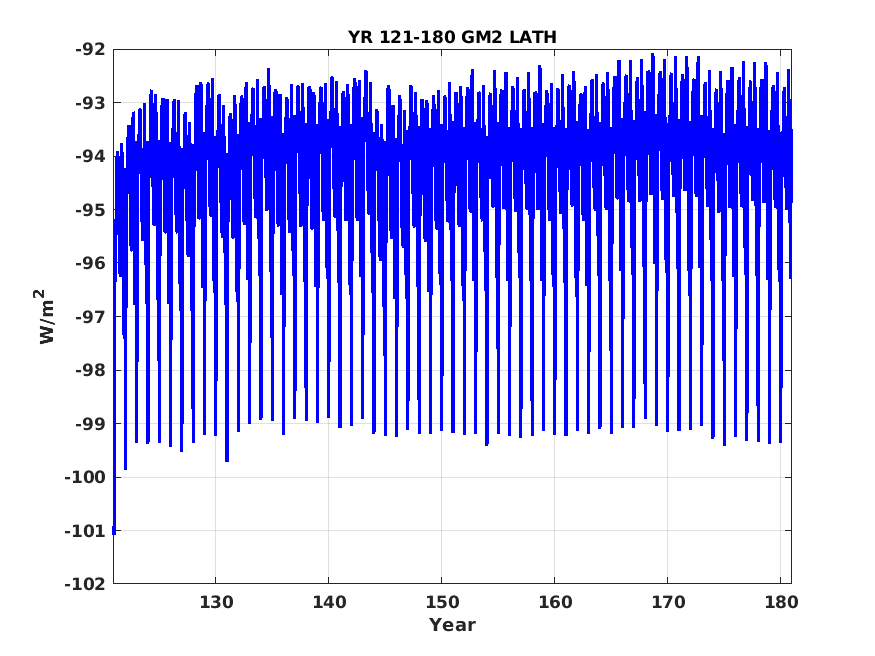Screen dimensions: 875x656
Task: Click the x-axis tick label '160'
Action: 555,602
